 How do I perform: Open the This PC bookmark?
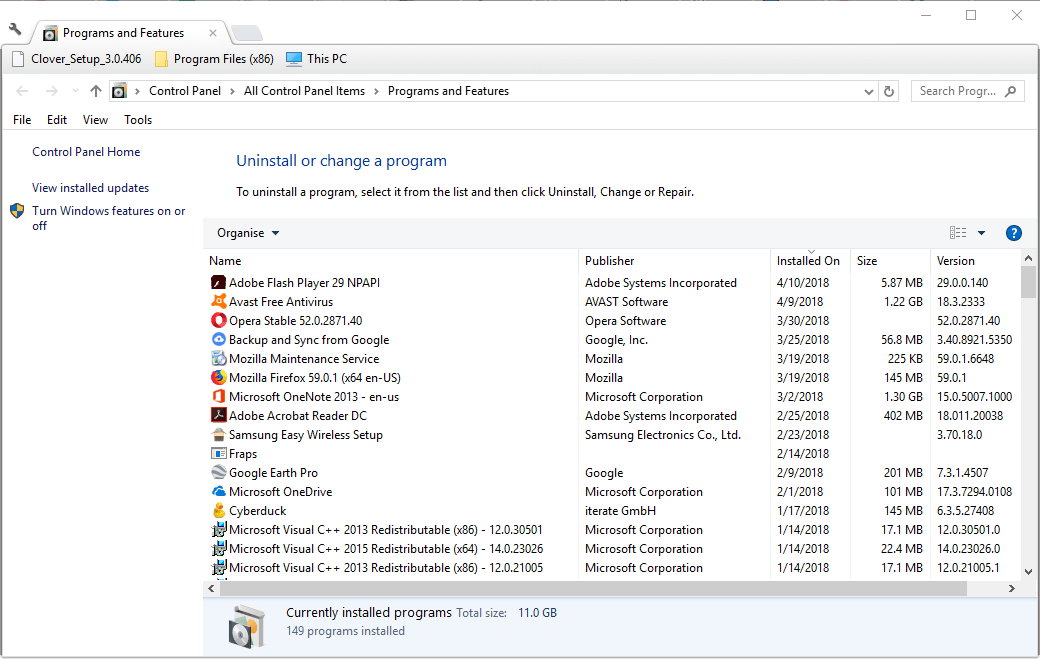click(316, 59)
